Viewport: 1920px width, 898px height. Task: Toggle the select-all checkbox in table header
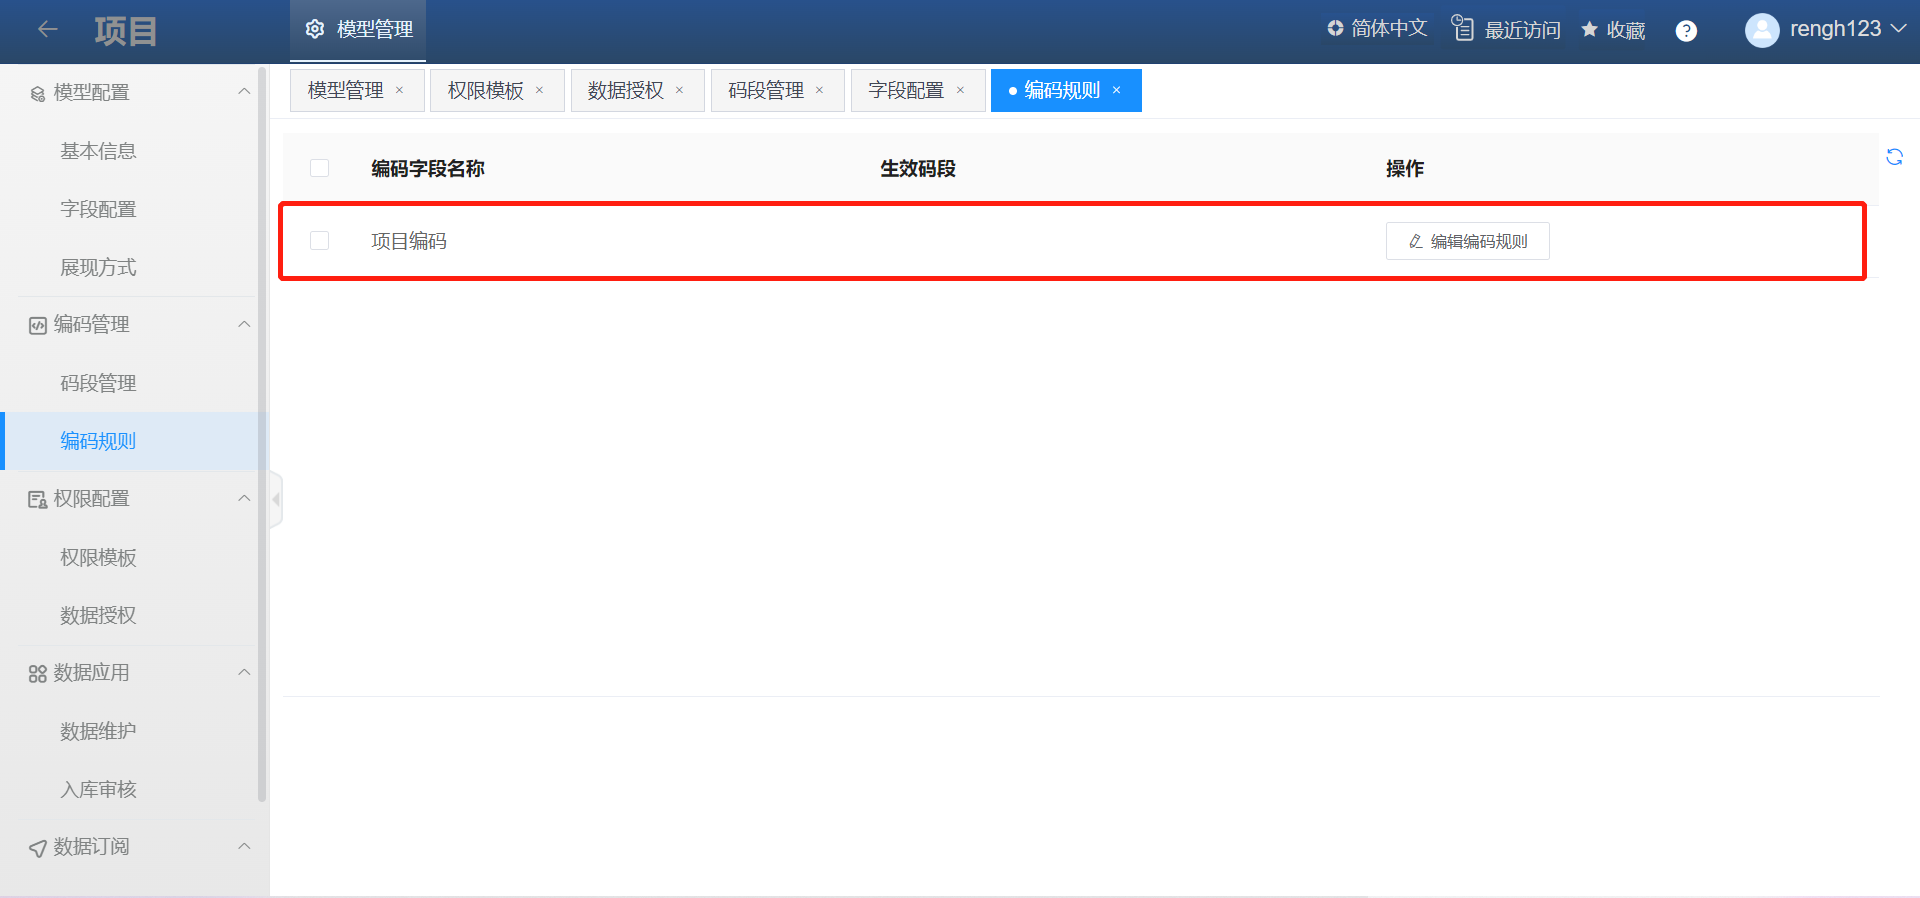tap(320, 168)
